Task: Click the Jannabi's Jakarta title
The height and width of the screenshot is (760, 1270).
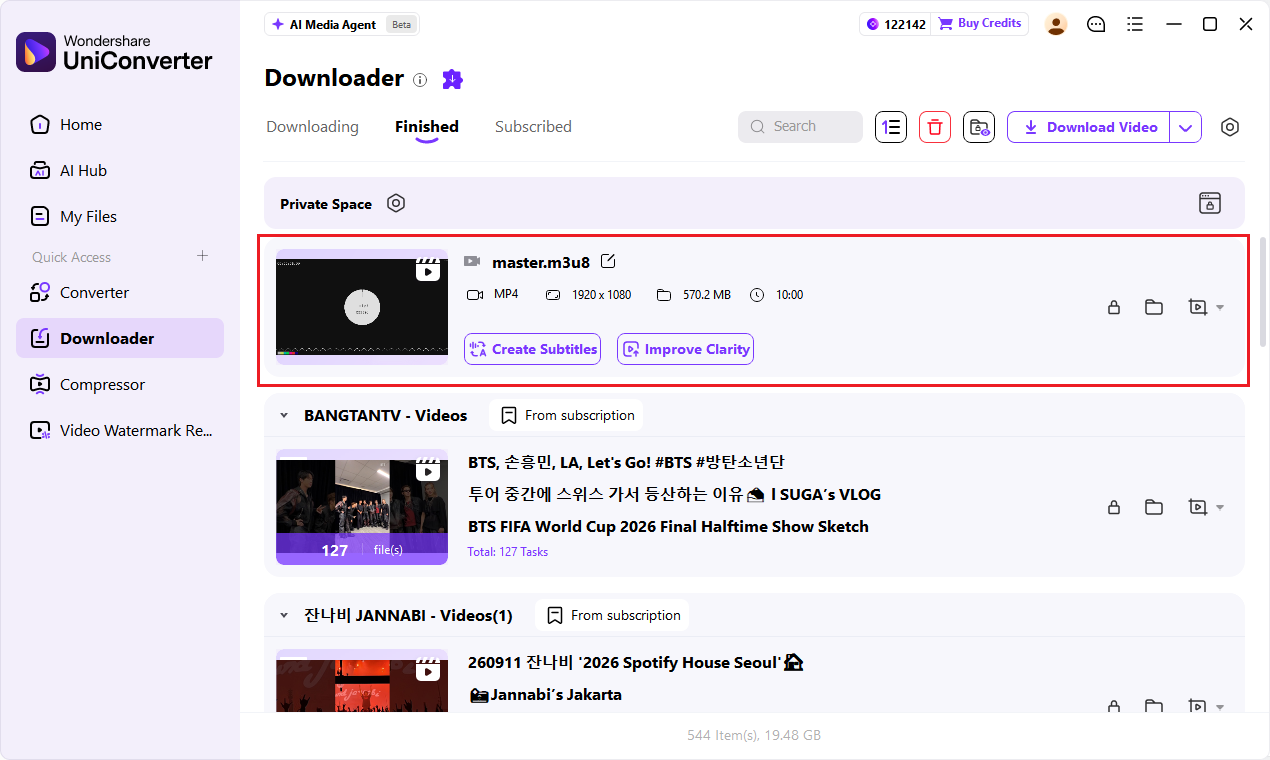Action: (545, 694)
